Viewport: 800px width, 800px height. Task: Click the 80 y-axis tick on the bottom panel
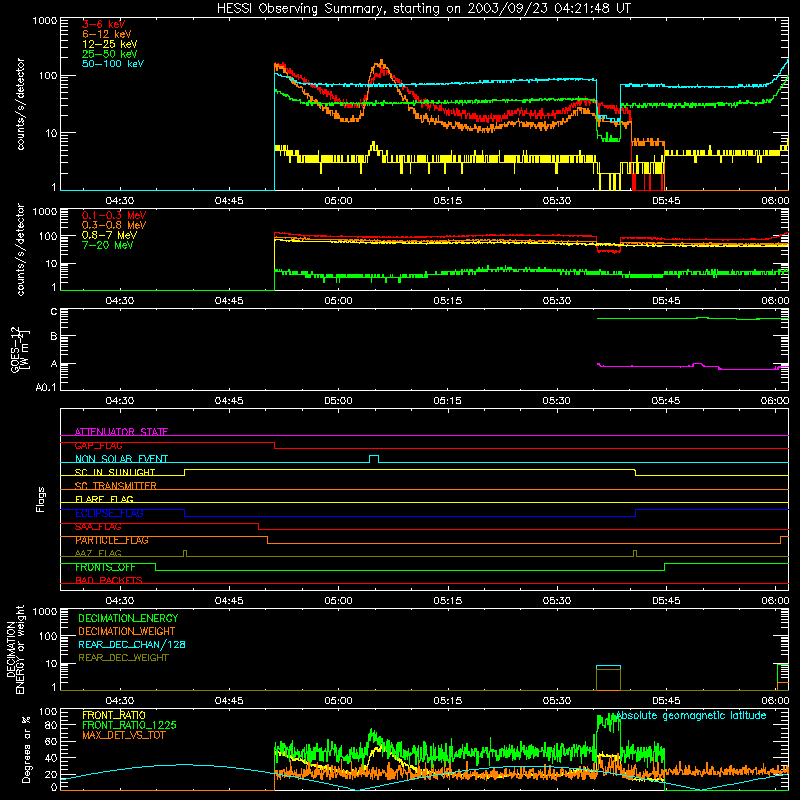[51, 725]
